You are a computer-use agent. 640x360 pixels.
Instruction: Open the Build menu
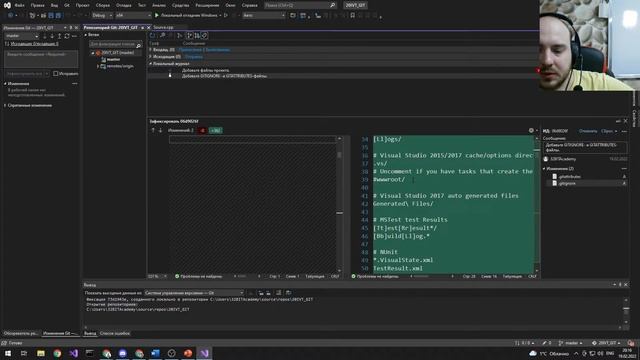102,5
